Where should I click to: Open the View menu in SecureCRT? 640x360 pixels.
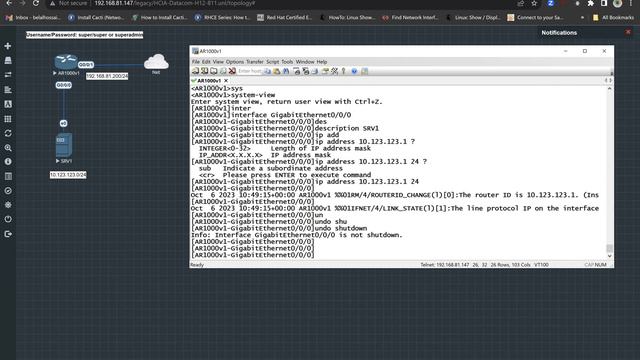(x=218, y=62)
